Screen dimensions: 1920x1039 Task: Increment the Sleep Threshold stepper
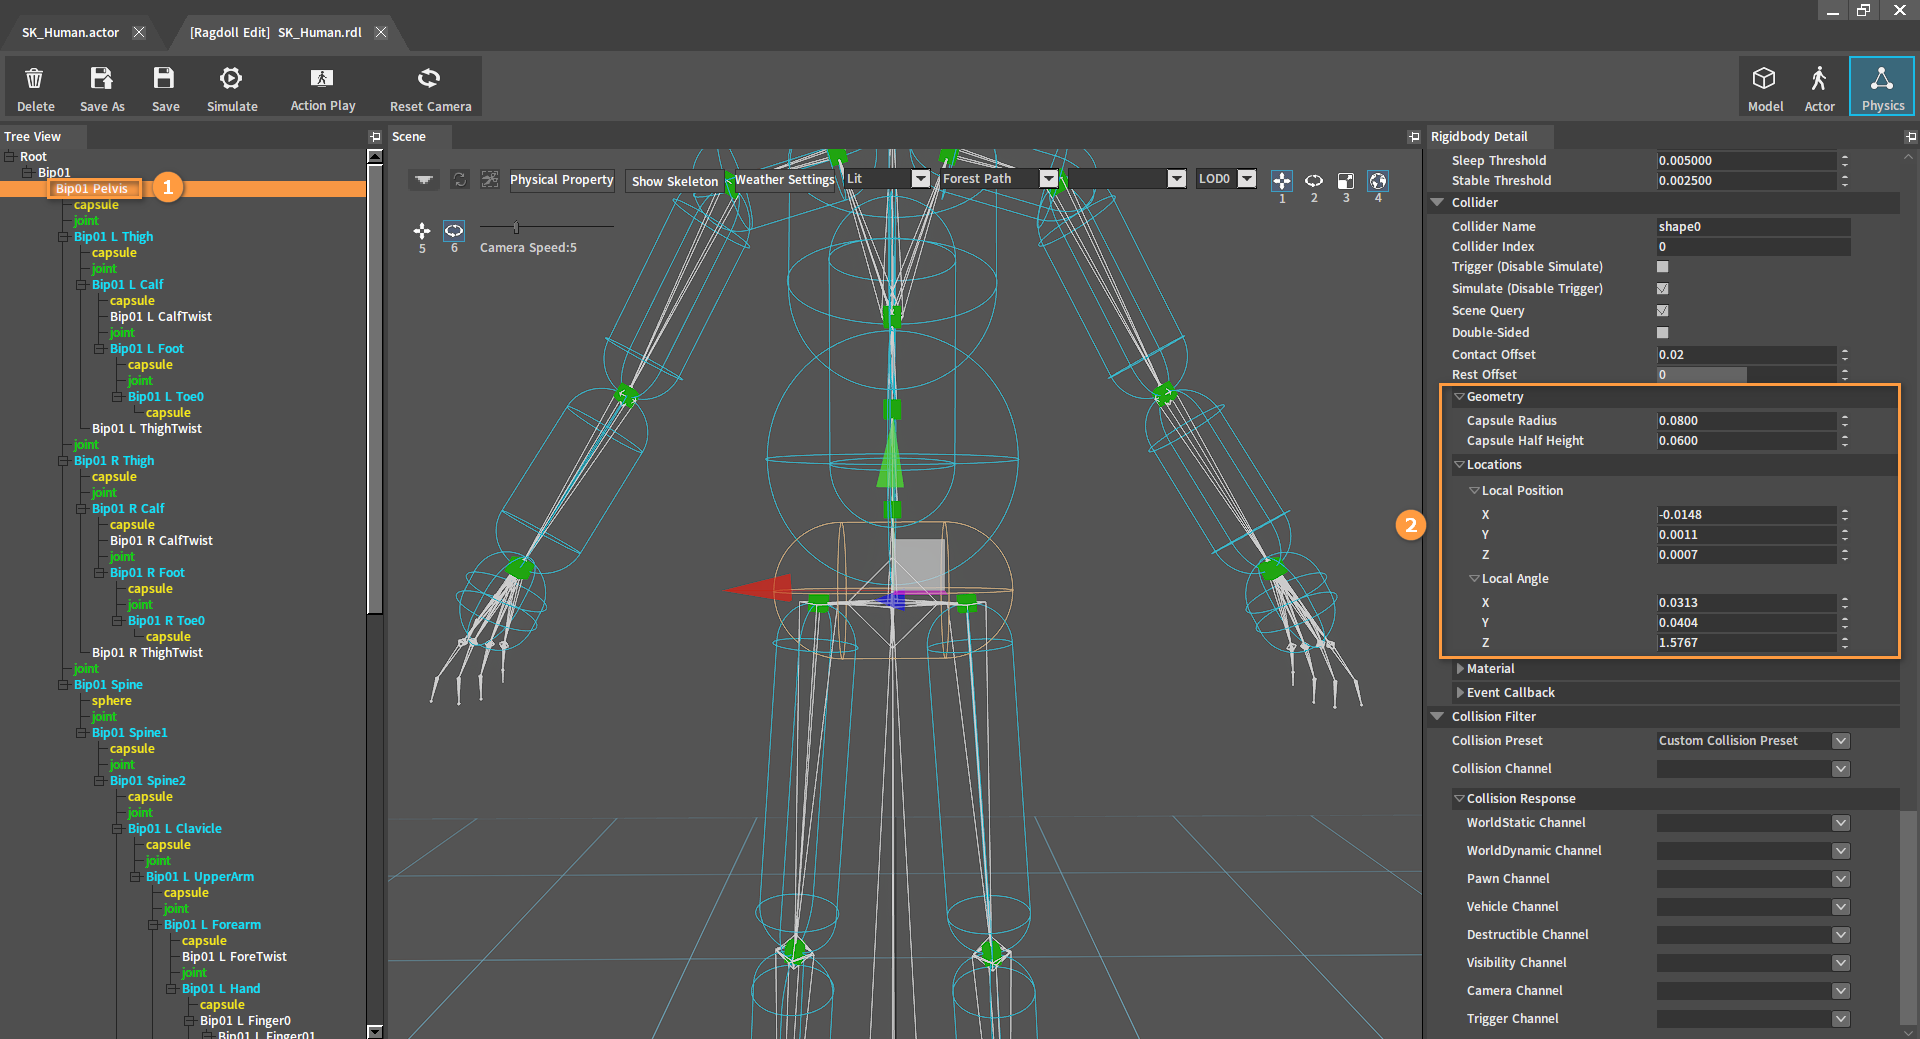coord(1845,157)
